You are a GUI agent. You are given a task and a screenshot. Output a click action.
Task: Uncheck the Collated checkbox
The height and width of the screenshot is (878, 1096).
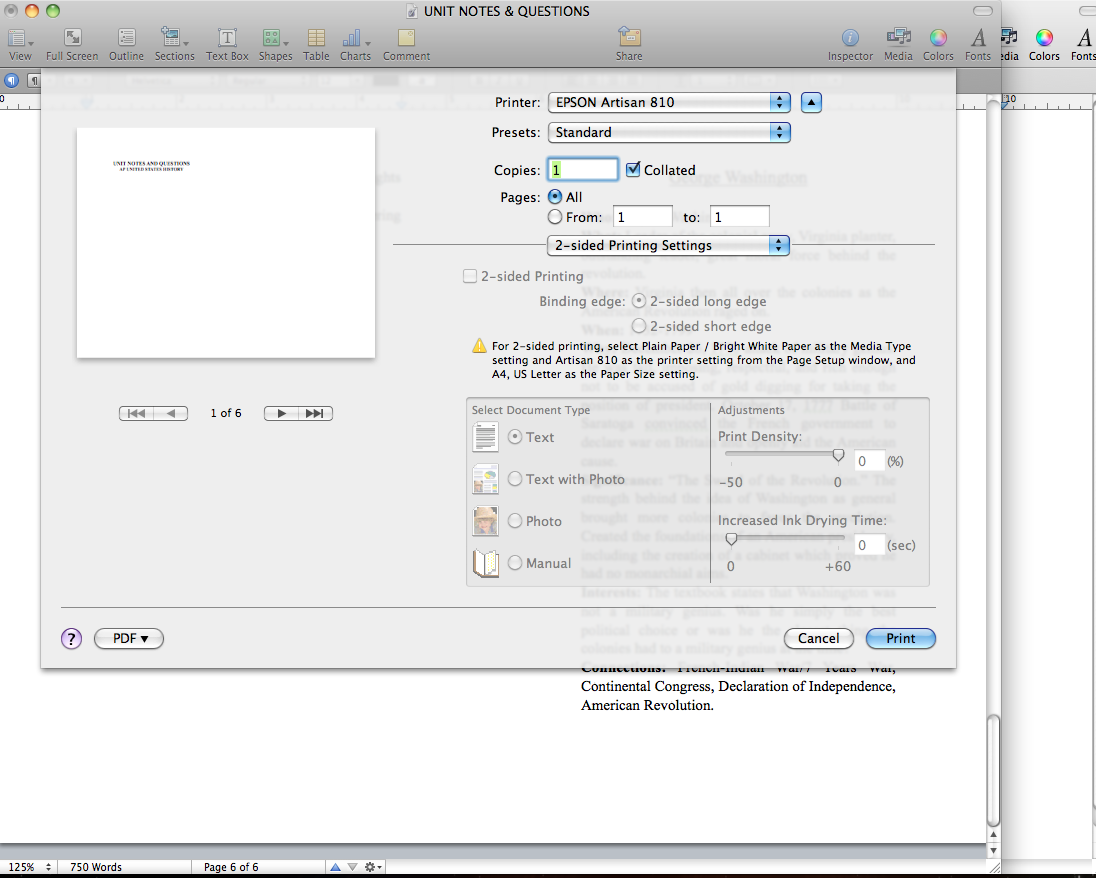pyautogui.click(x=633, y=169)
